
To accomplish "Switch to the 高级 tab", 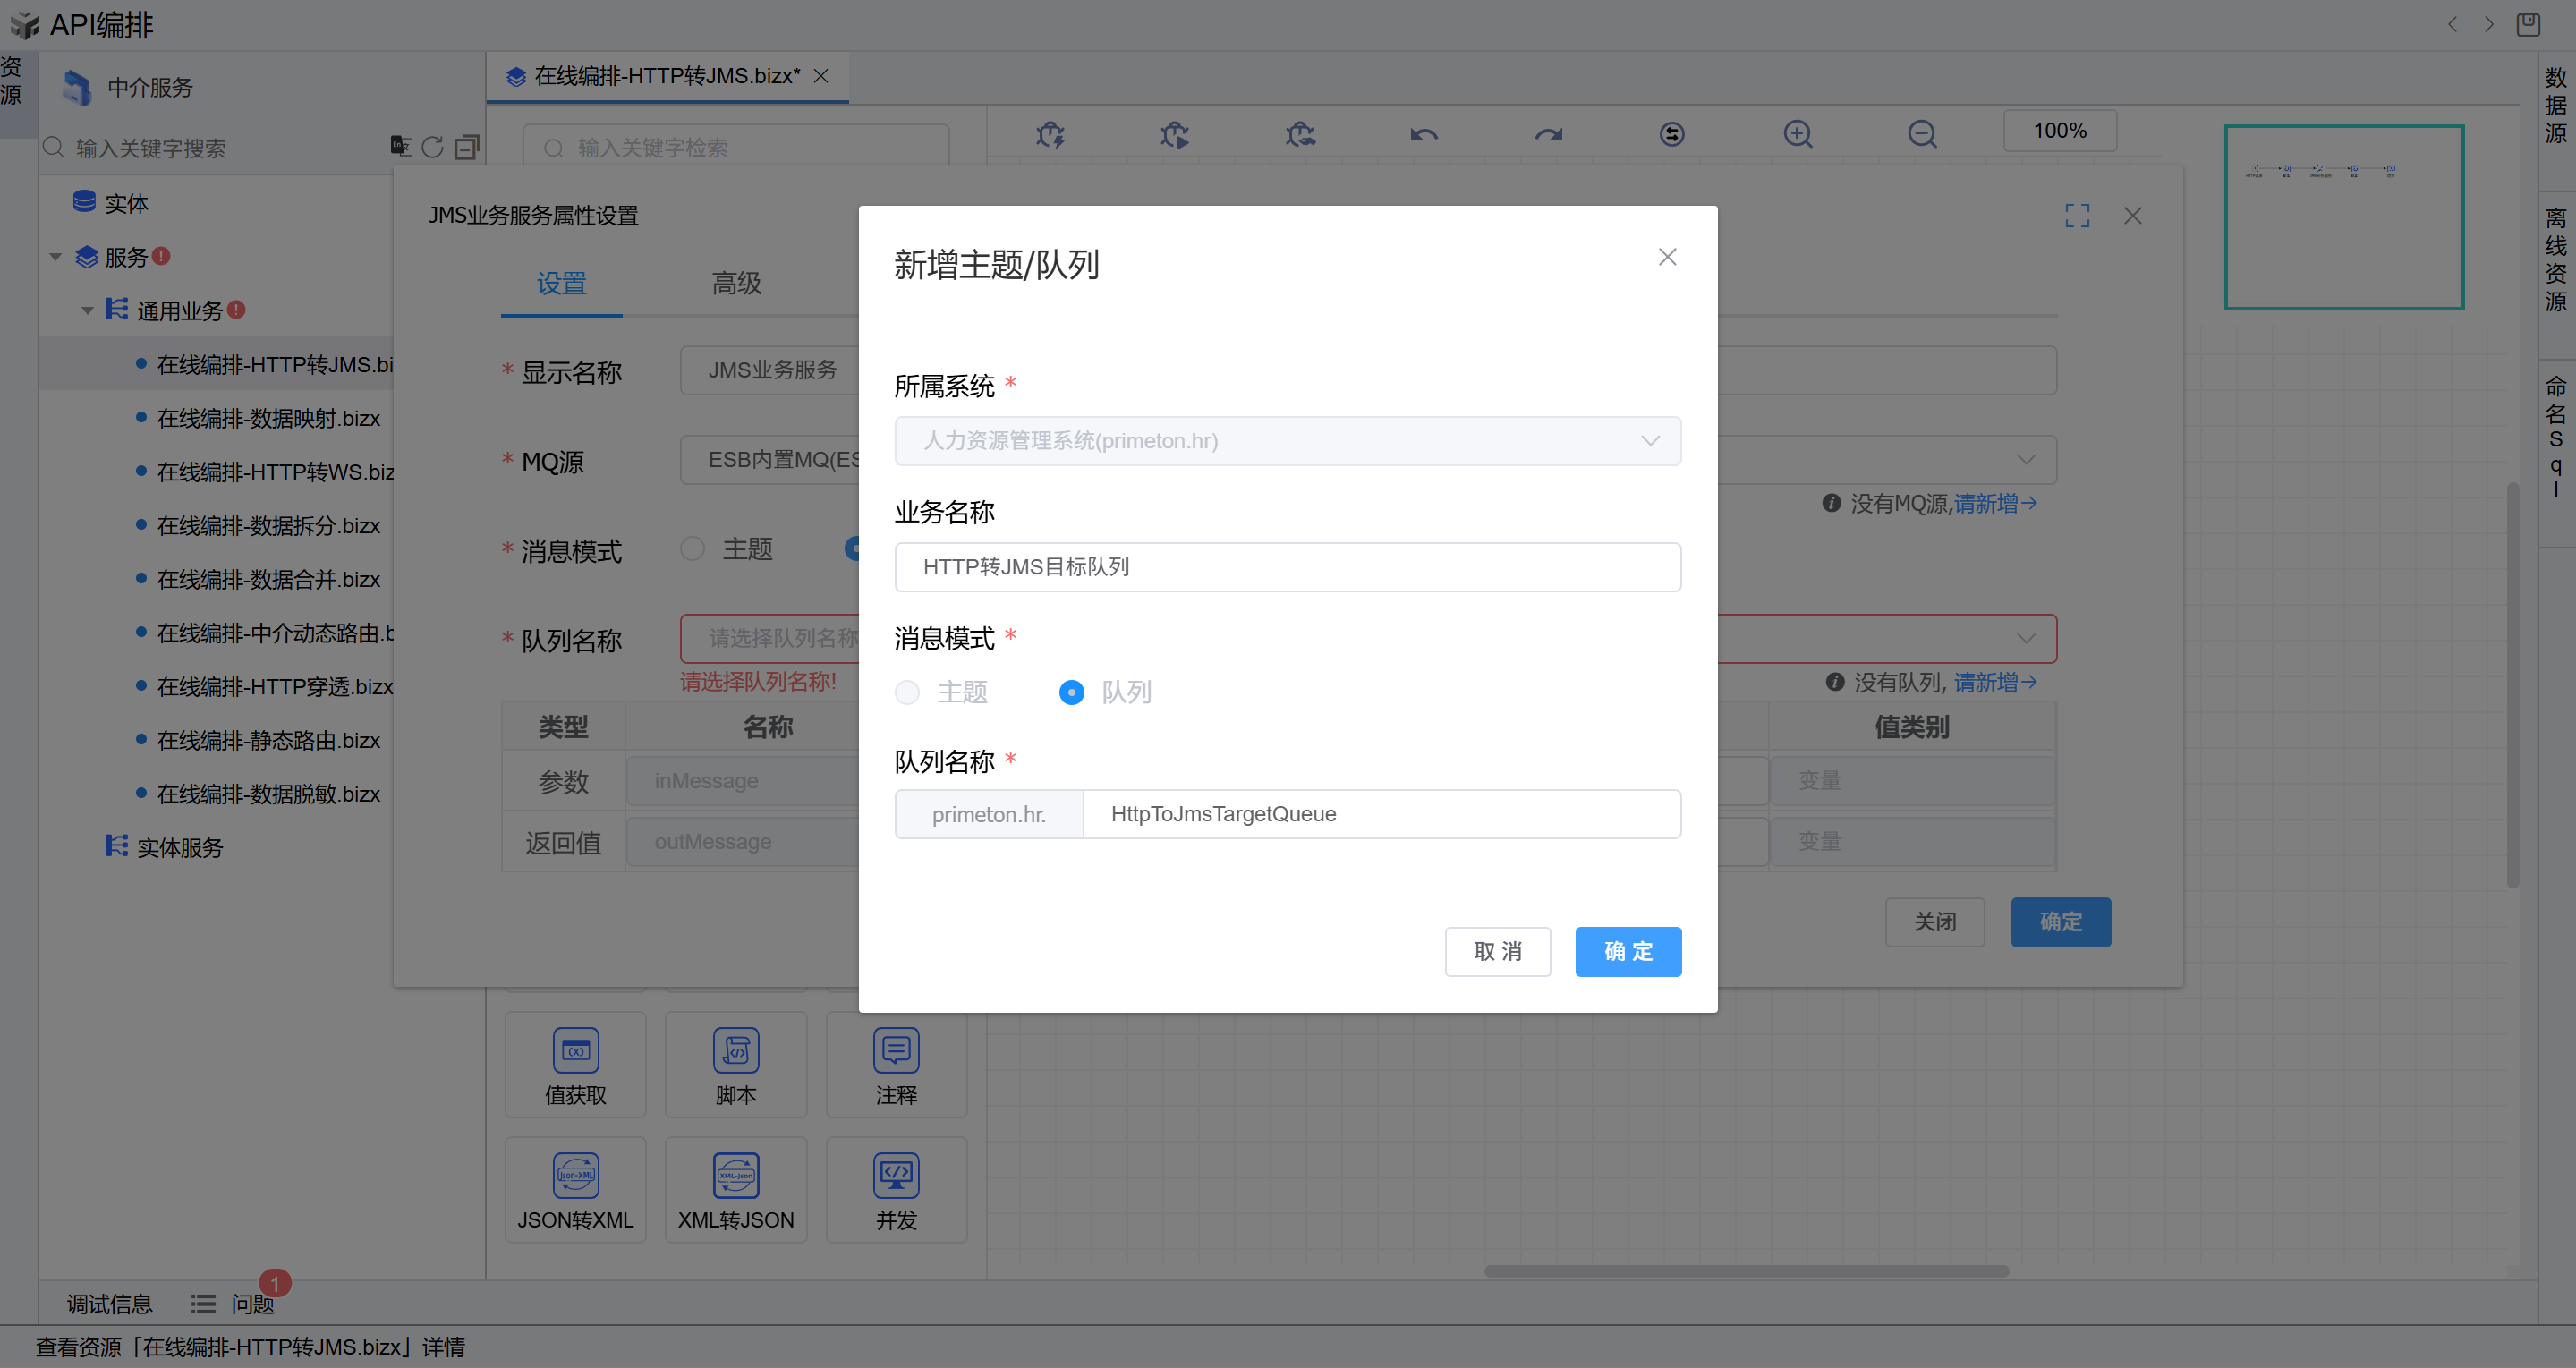I will pyautogui.click(x=736, y=283).
